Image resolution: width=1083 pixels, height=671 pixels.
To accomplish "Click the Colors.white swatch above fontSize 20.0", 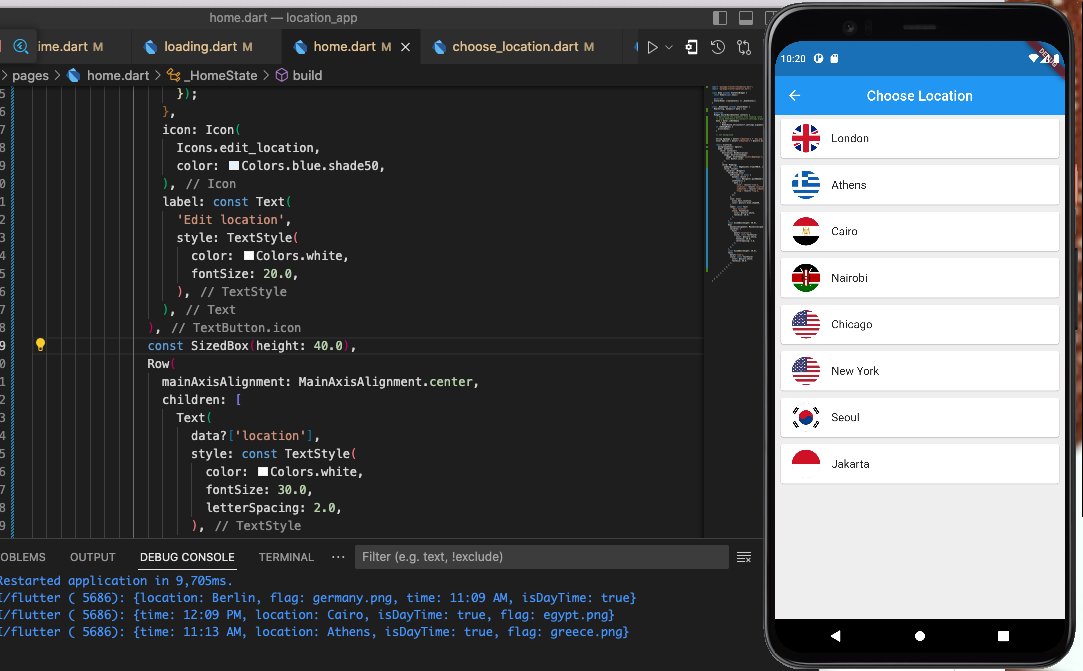I will (x=249, y=256).
